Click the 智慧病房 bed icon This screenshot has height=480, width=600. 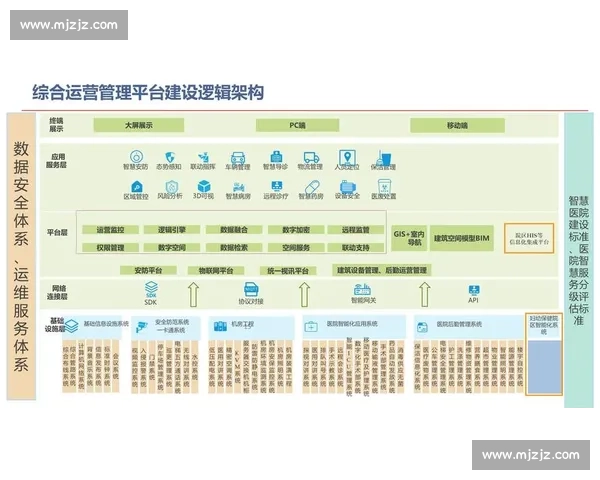[x=238, y=187]
